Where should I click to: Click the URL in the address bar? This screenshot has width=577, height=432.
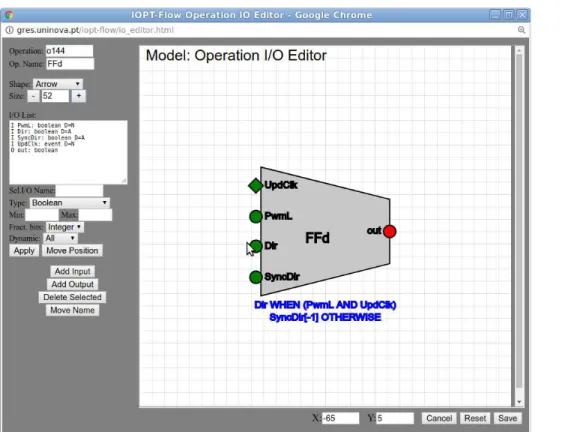tap(95, 30)
